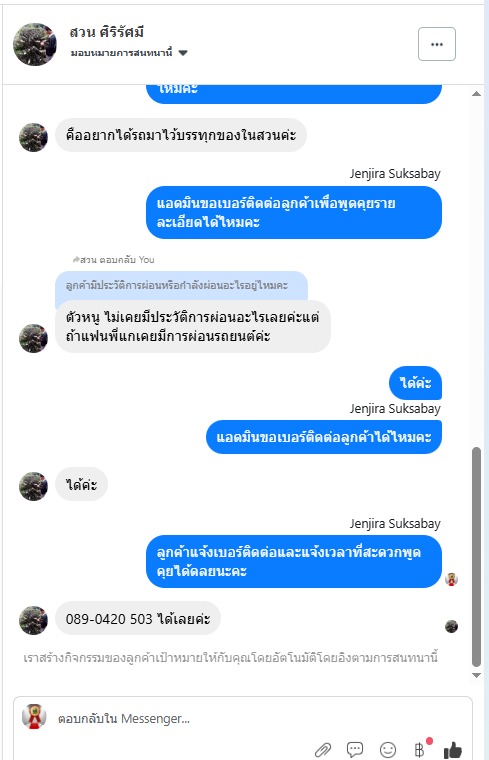Click the สวน ศิริรัศมี header profile picture
Viewport: 489px width, 760px height.
click(x=35, y=44)
